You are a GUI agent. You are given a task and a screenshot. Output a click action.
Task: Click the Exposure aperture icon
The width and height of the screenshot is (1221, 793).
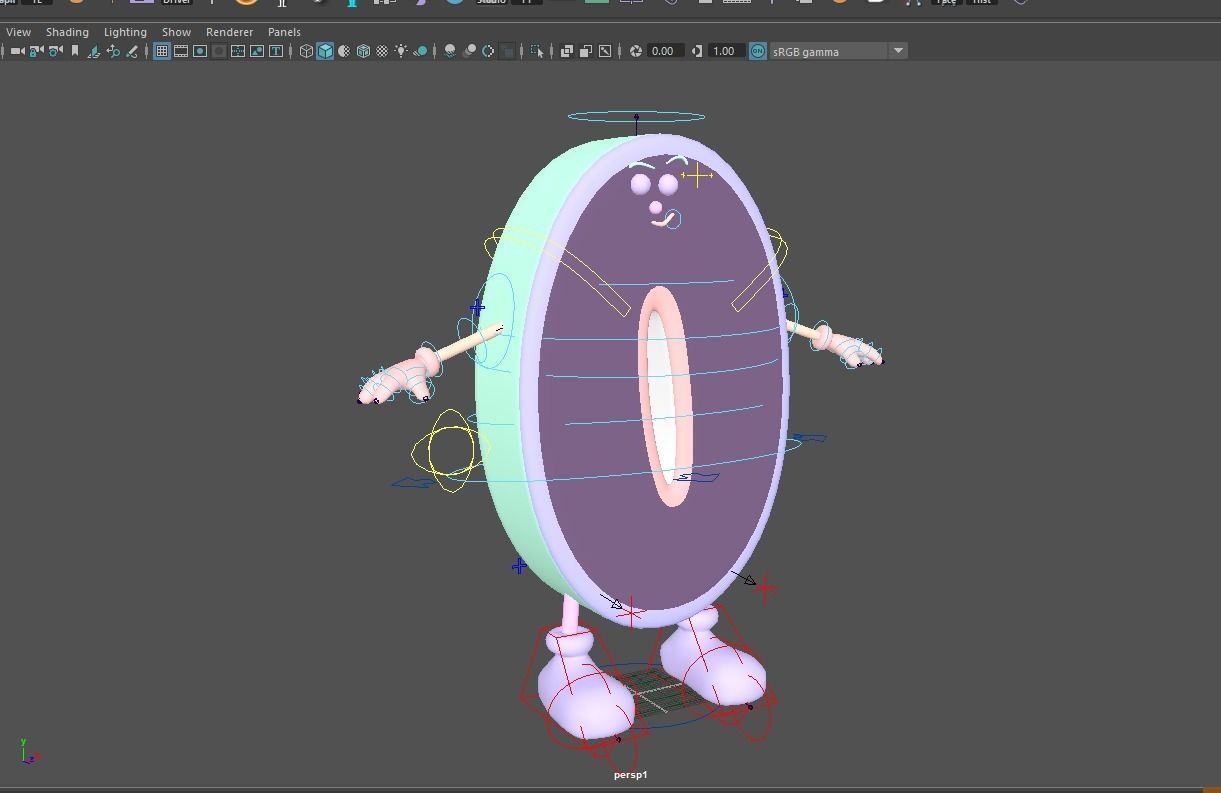(636, 51)
